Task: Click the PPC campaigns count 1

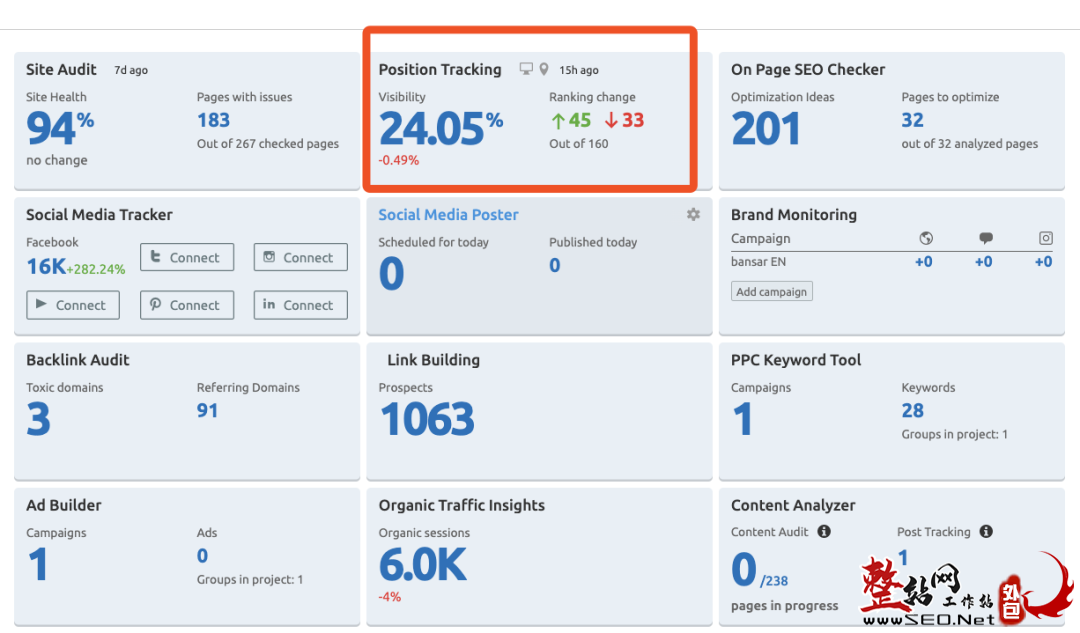Action: [x=742, y=419]
